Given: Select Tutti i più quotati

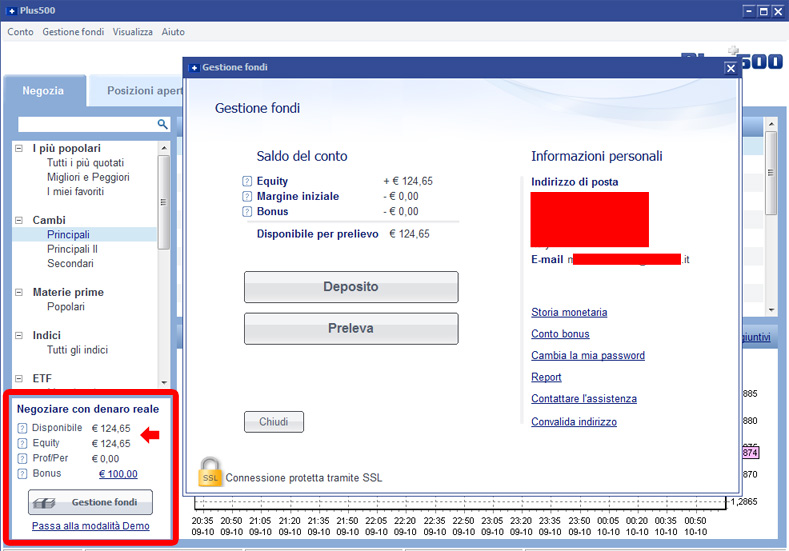Looking at the screenshot, I should click(86, 163).
